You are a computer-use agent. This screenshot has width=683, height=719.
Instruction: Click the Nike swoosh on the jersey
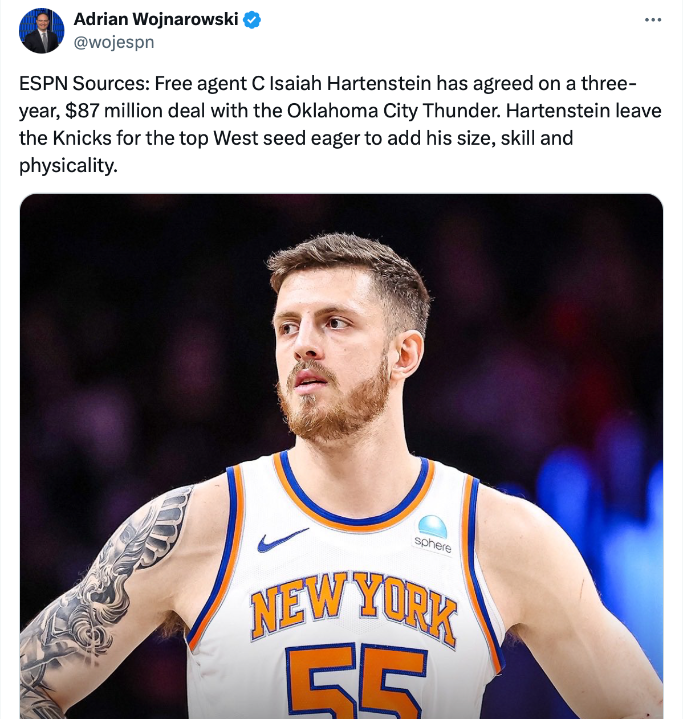[282, 540]
